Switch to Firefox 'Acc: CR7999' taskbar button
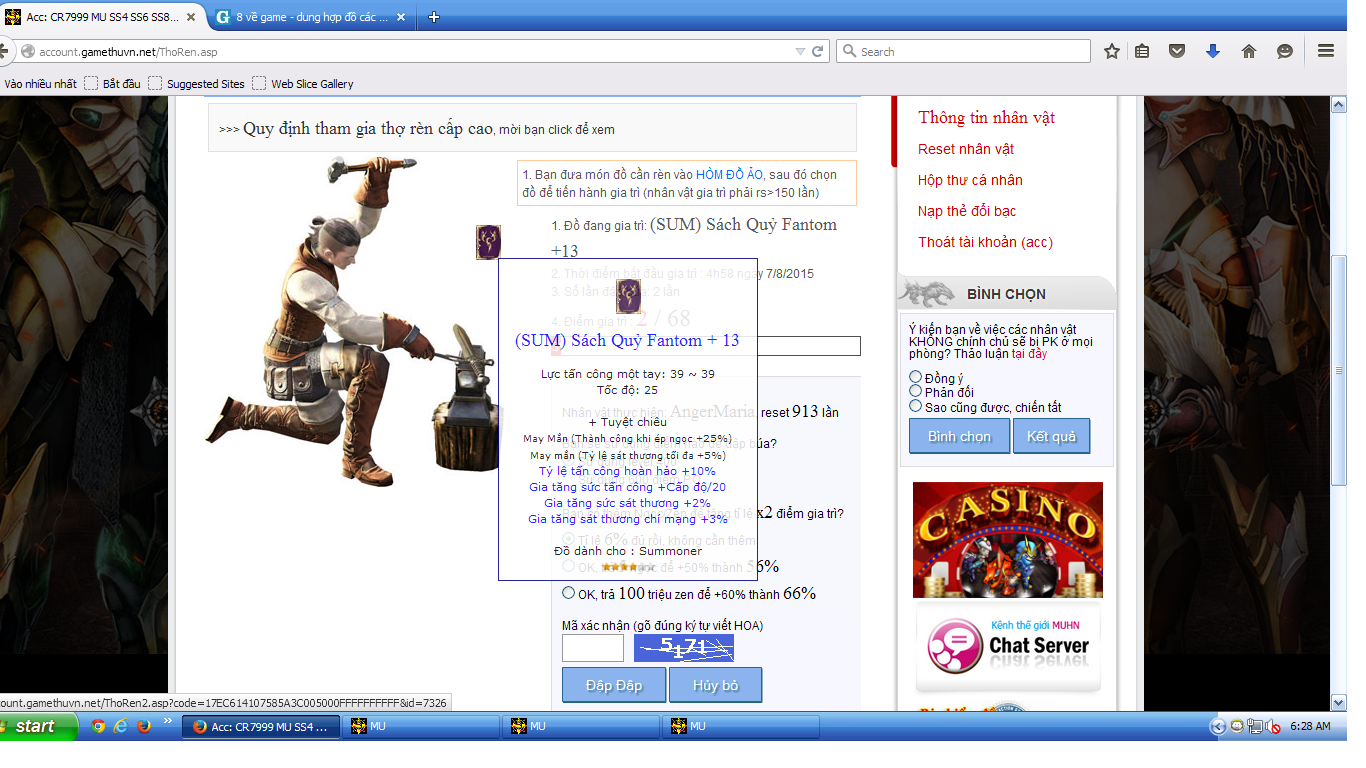The height and width of the screenshot is (768, 1366). pos(261,727)
